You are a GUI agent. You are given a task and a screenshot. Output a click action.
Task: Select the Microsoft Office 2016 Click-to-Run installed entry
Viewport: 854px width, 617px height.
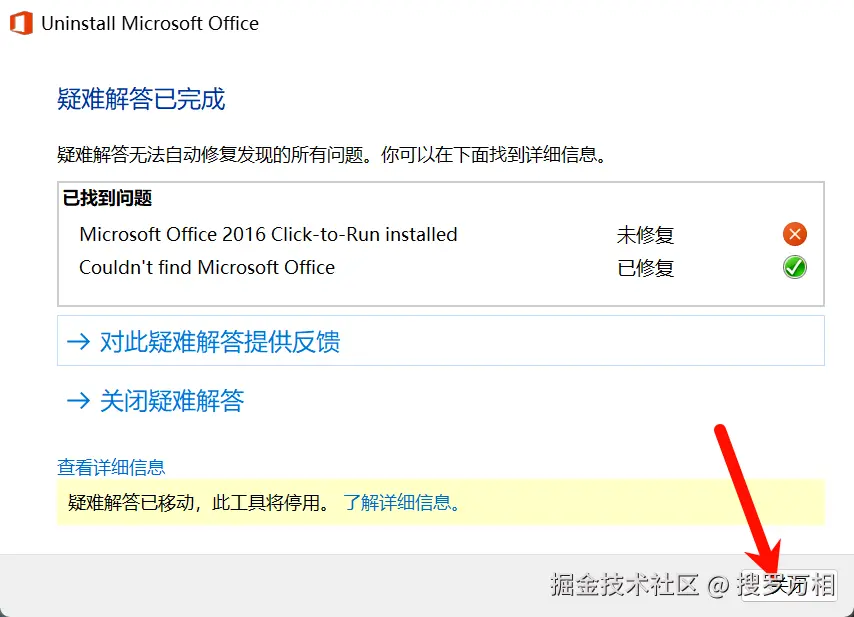[x=268, y=235]
